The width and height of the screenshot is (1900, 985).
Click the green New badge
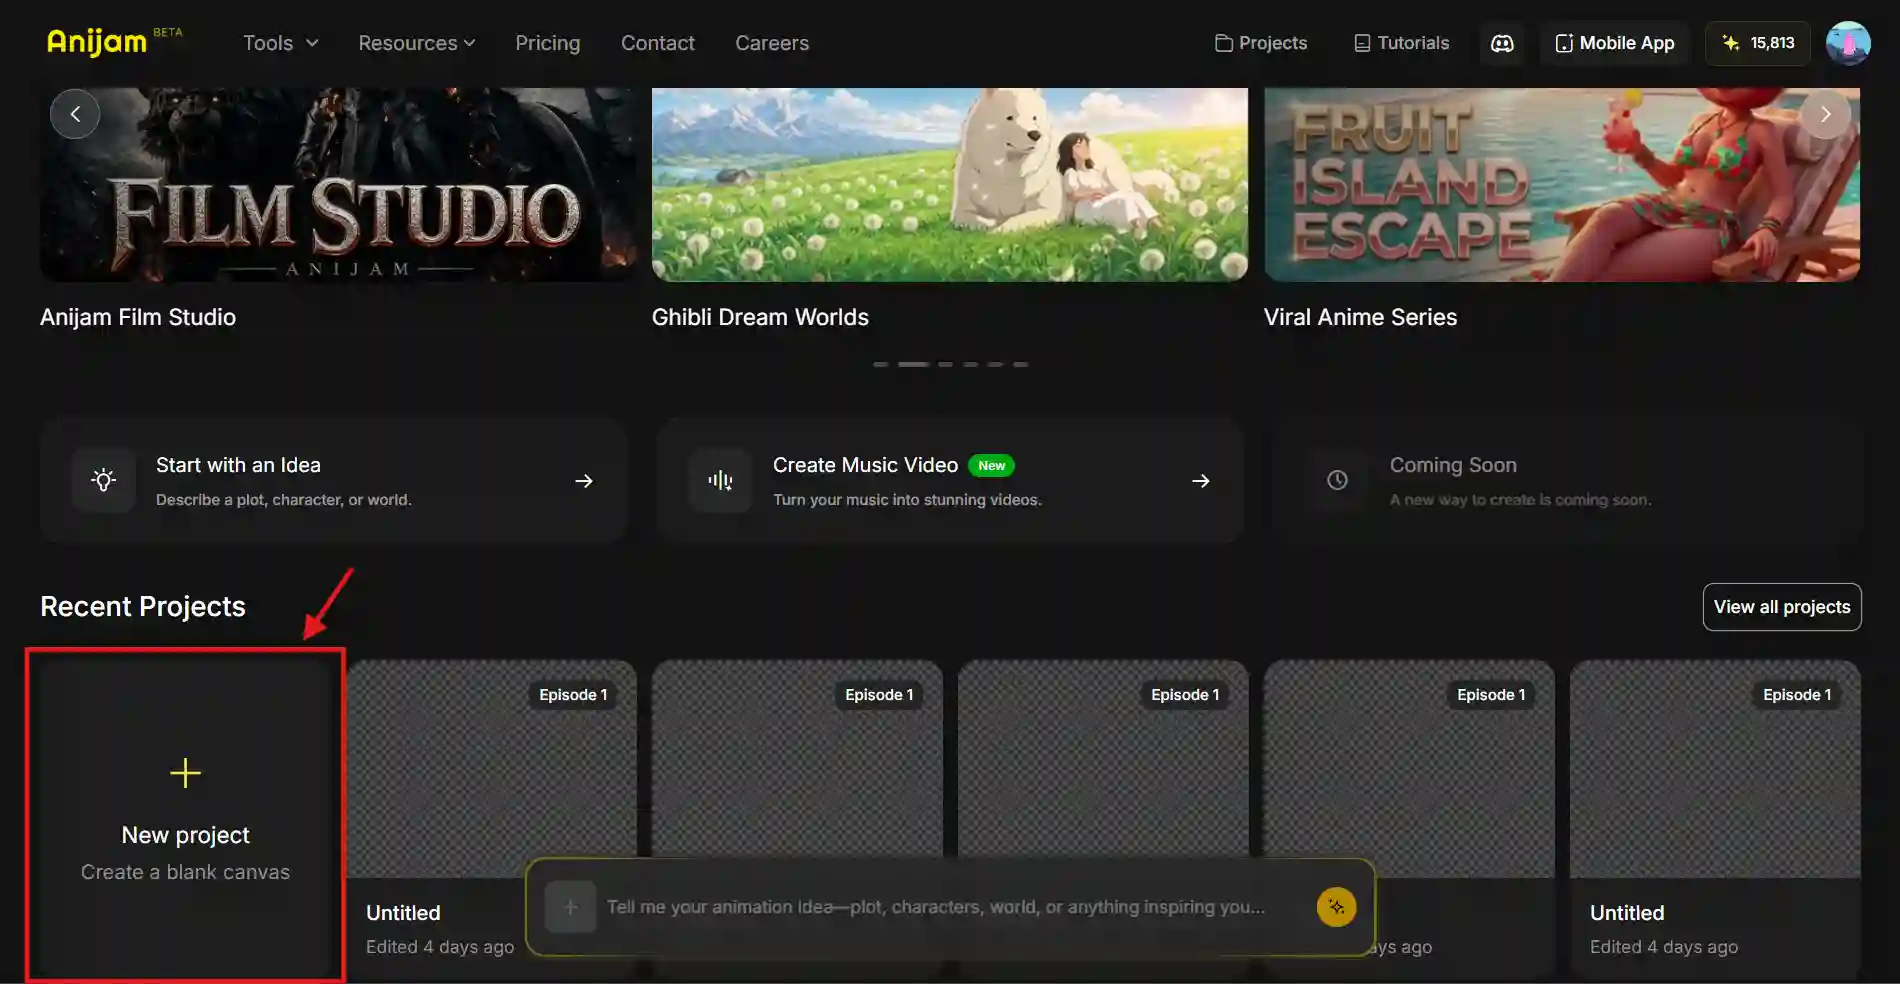click(991, 466)
